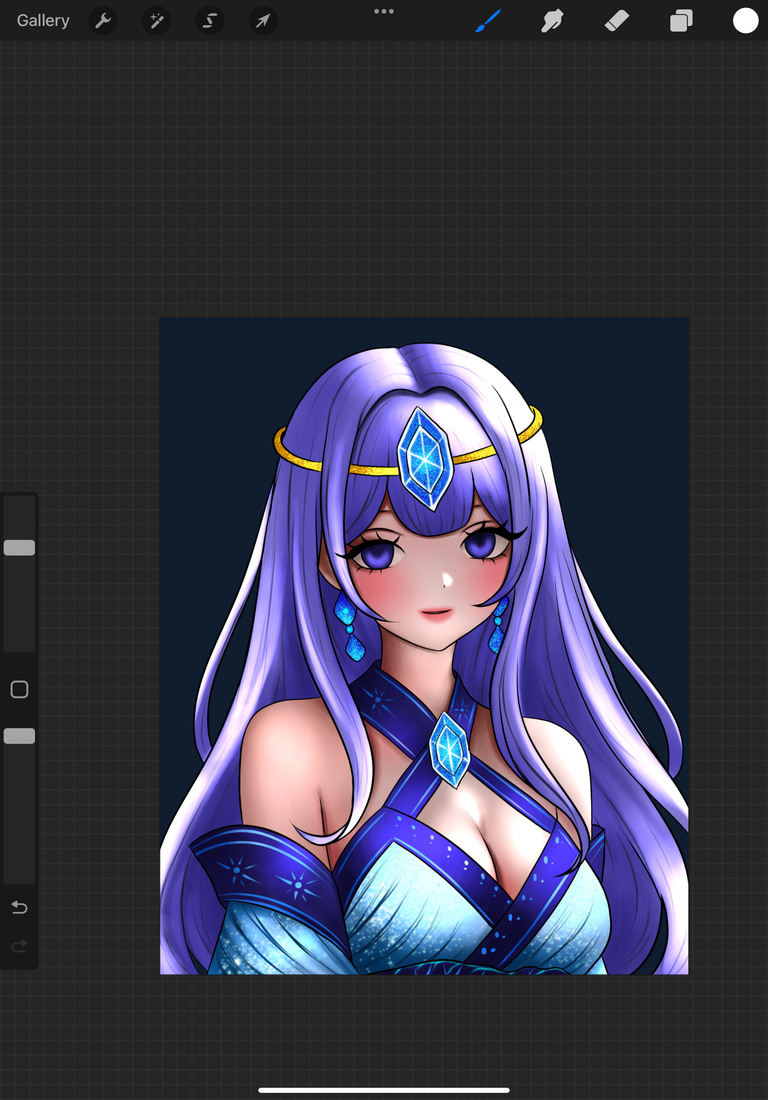This screenshot has width=768, height=1100.
Task: Undo the last action
Action: click(20, 908)
